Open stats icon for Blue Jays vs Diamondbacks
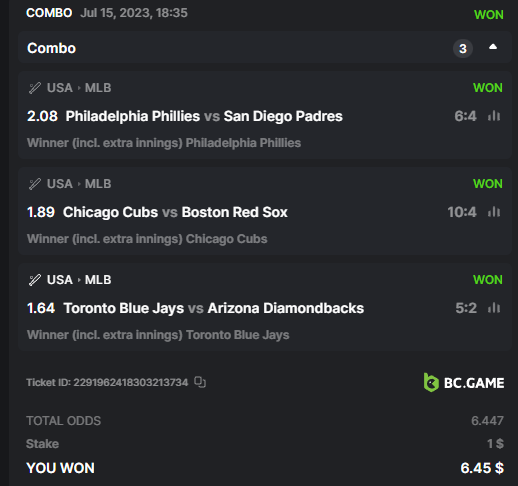The height and width of the screenshot is (486, 518). (x=494, y=308)
